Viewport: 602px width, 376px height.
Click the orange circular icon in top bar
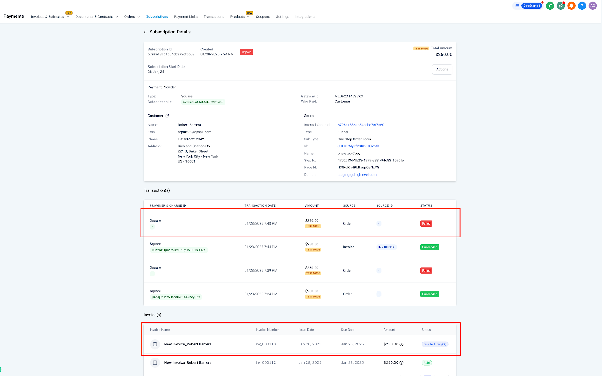click(571, 6)
